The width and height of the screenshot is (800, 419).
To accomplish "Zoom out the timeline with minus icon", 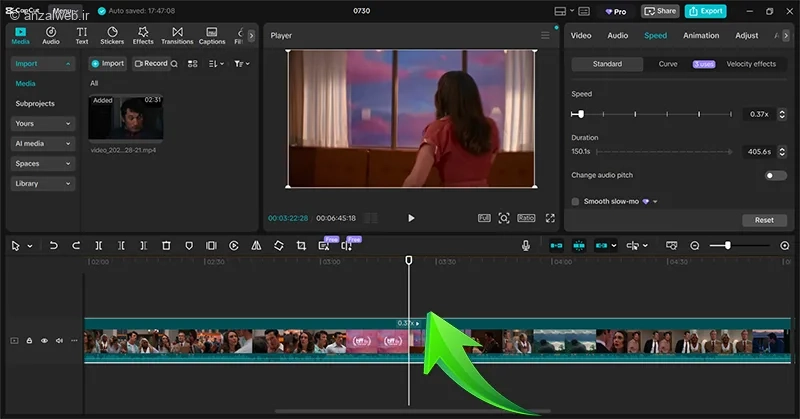I will click(x=696, y=245).
